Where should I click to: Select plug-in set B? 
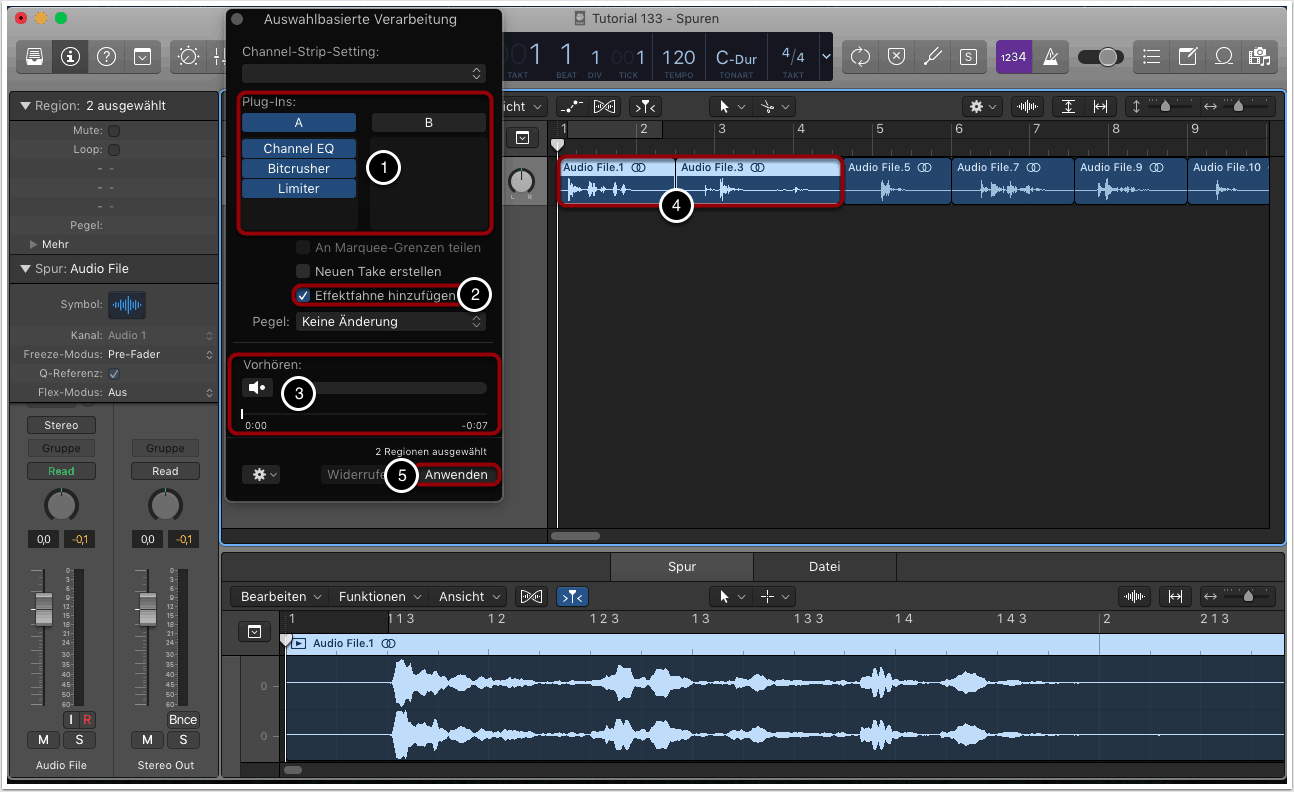pos(428,122)
